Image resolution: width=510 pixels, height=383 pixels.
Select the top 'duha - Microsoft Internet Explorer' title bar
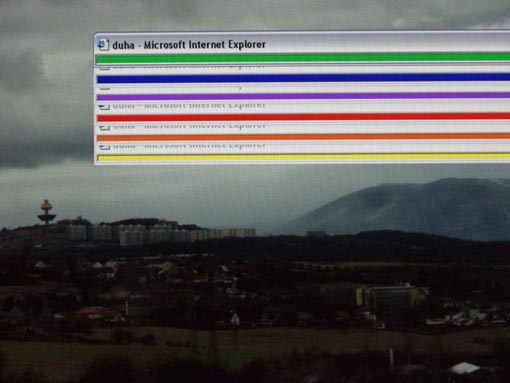[302, 44]
